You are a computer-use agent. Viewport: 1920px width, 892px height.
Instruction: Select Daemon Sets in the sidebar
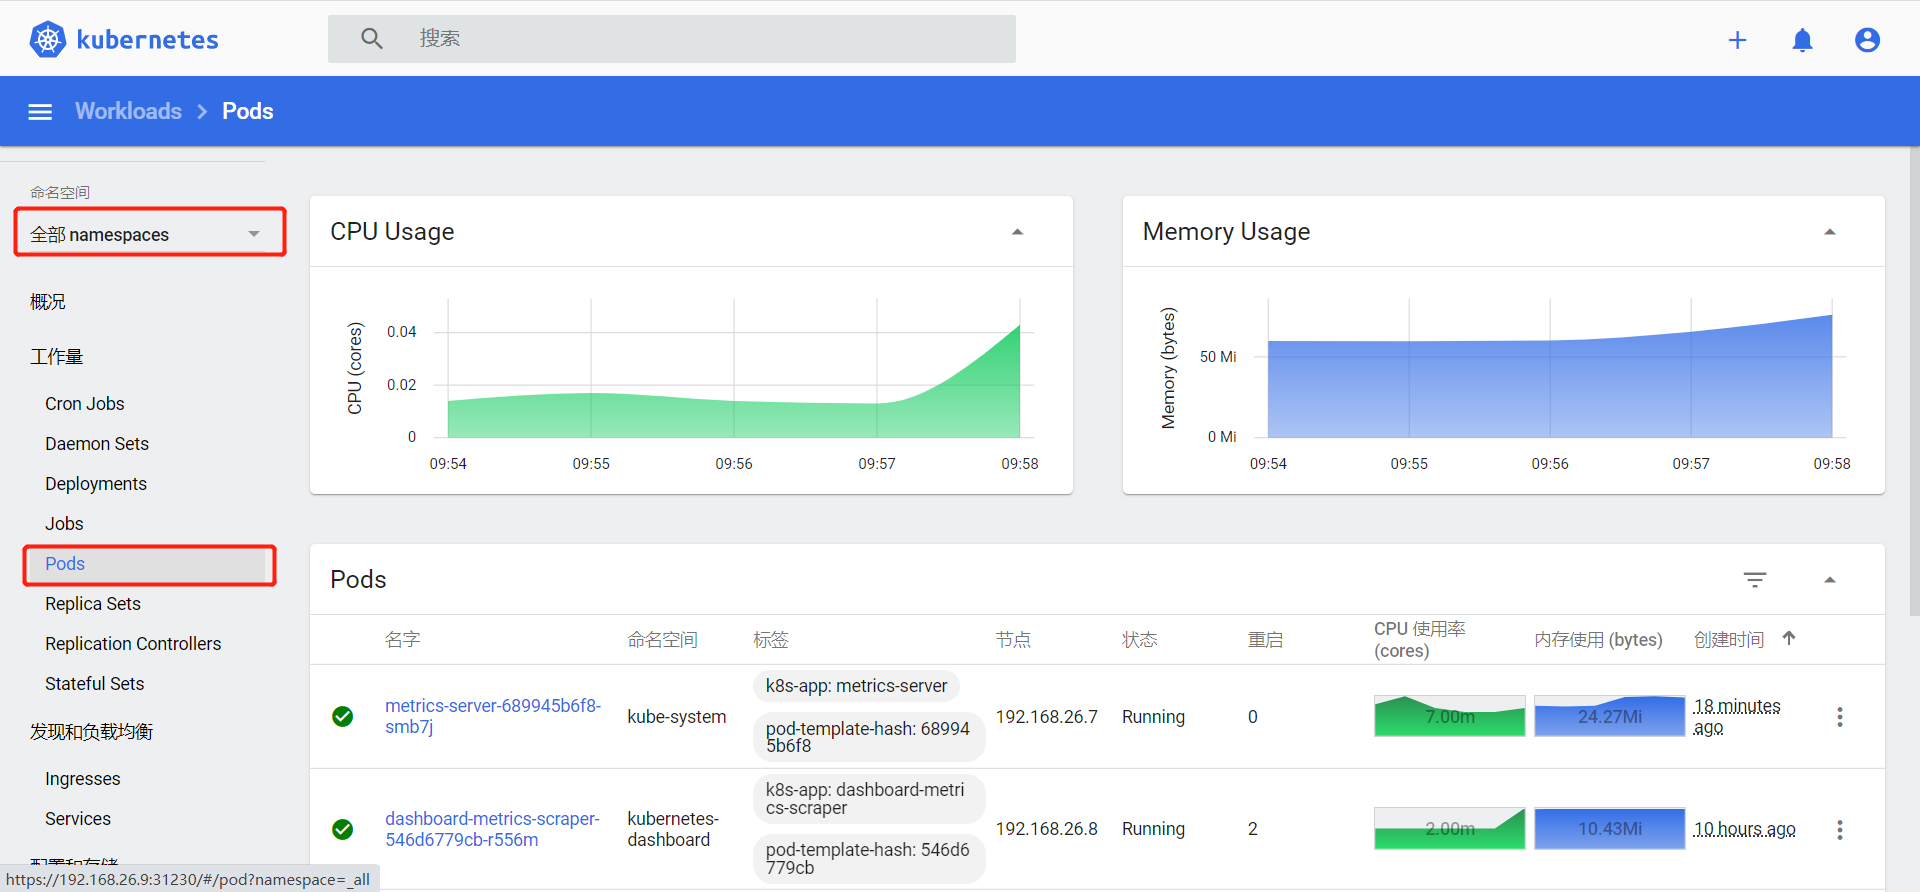[97, 444]
